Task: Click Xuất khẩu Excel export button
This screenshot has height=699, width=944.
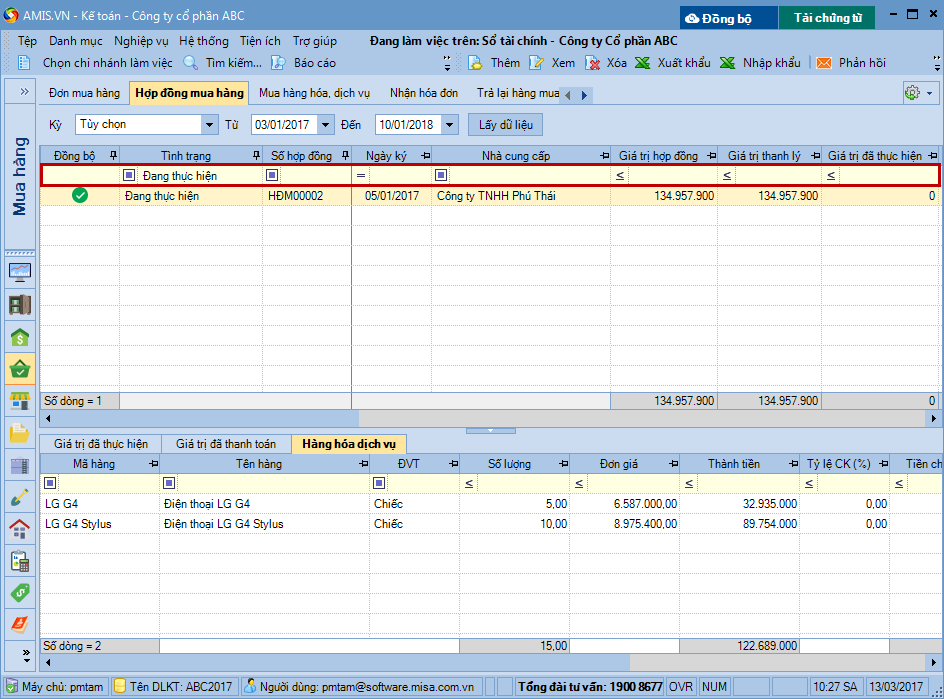Action: click(672, 63)
